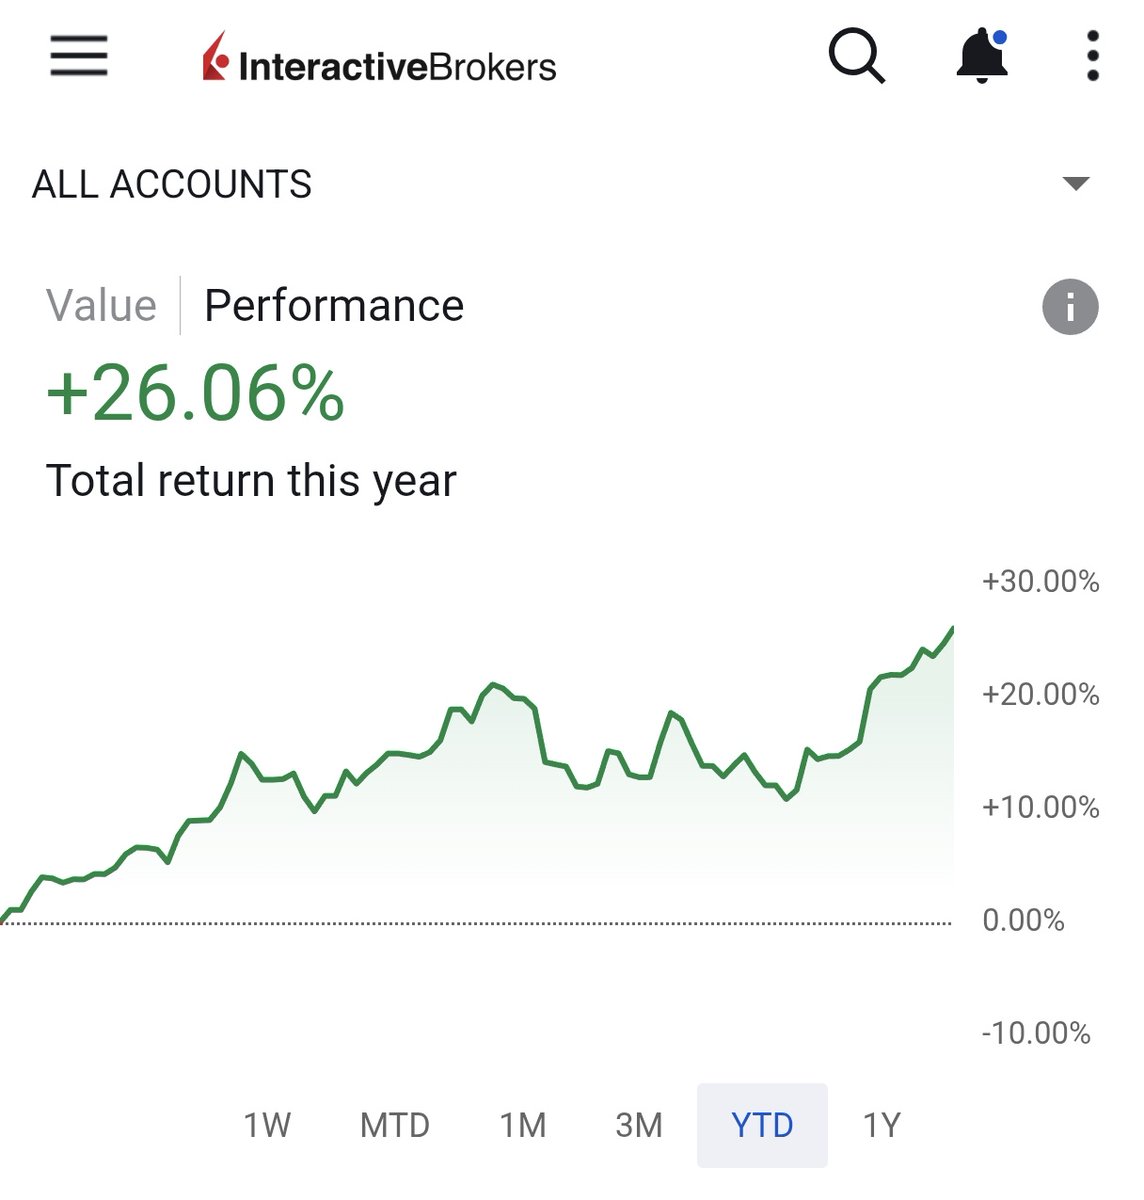Show performance info via the i icon
Screen dimensions: 1144x1200
[1070, 306]
